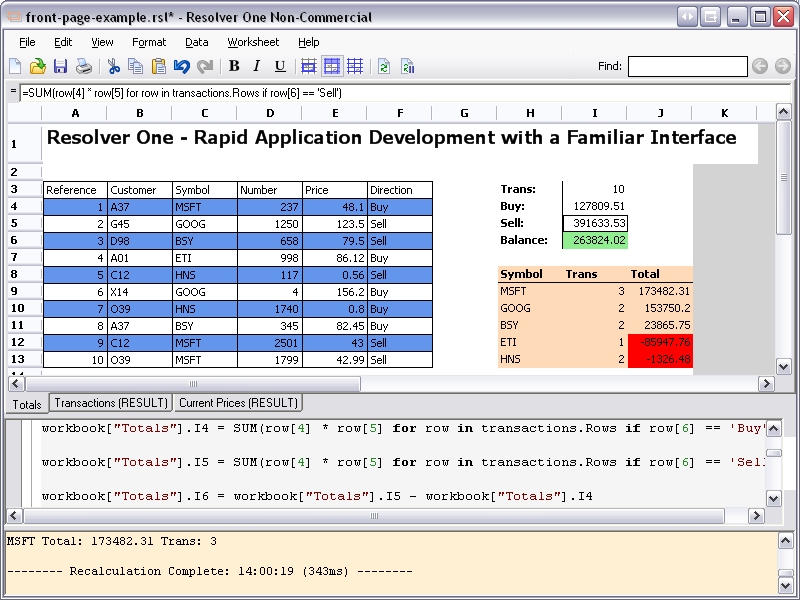Open the View menu

(x=102, y=42)
